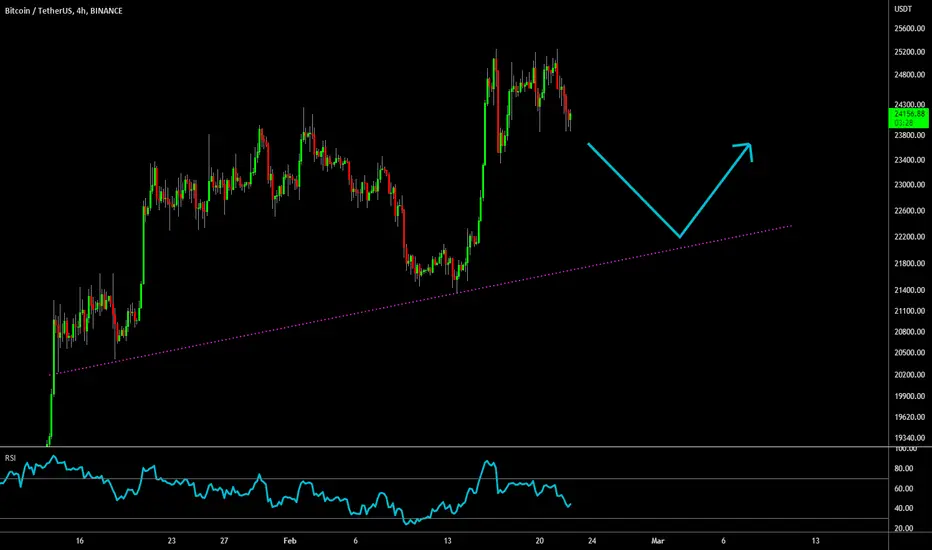The width and height of the screenshot is (932, 550).
Task: Click the 25600.00 price axis label
Action: tap(909, 29)
